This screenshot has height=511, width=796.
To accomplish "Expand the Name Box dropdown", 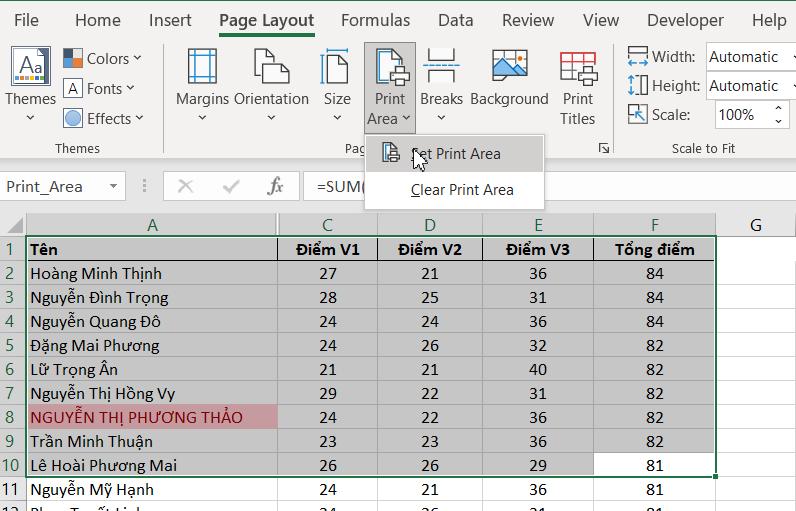I will click(x=114, y=186).
